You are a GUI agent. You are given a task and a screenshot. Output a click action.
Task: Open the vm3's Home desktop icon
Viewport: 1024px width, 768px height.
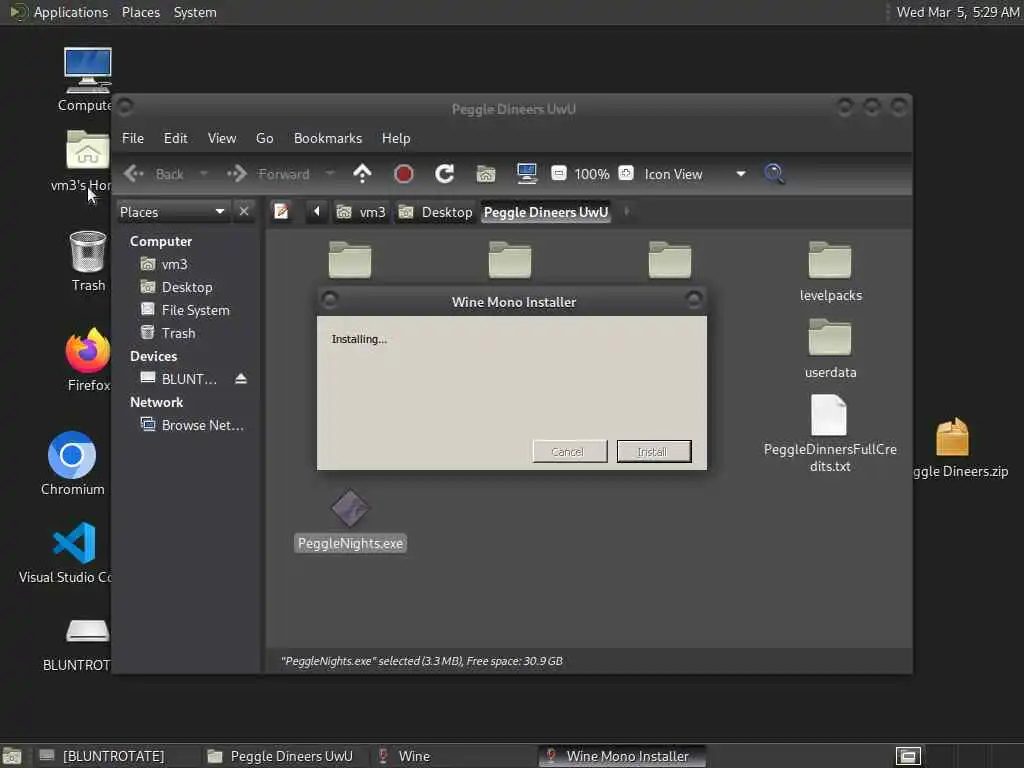[x=83, y=161]
